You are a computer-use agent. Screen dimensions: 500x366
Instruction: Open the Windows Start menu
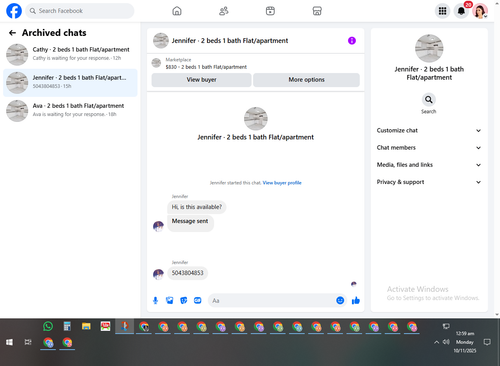(9, 342)
